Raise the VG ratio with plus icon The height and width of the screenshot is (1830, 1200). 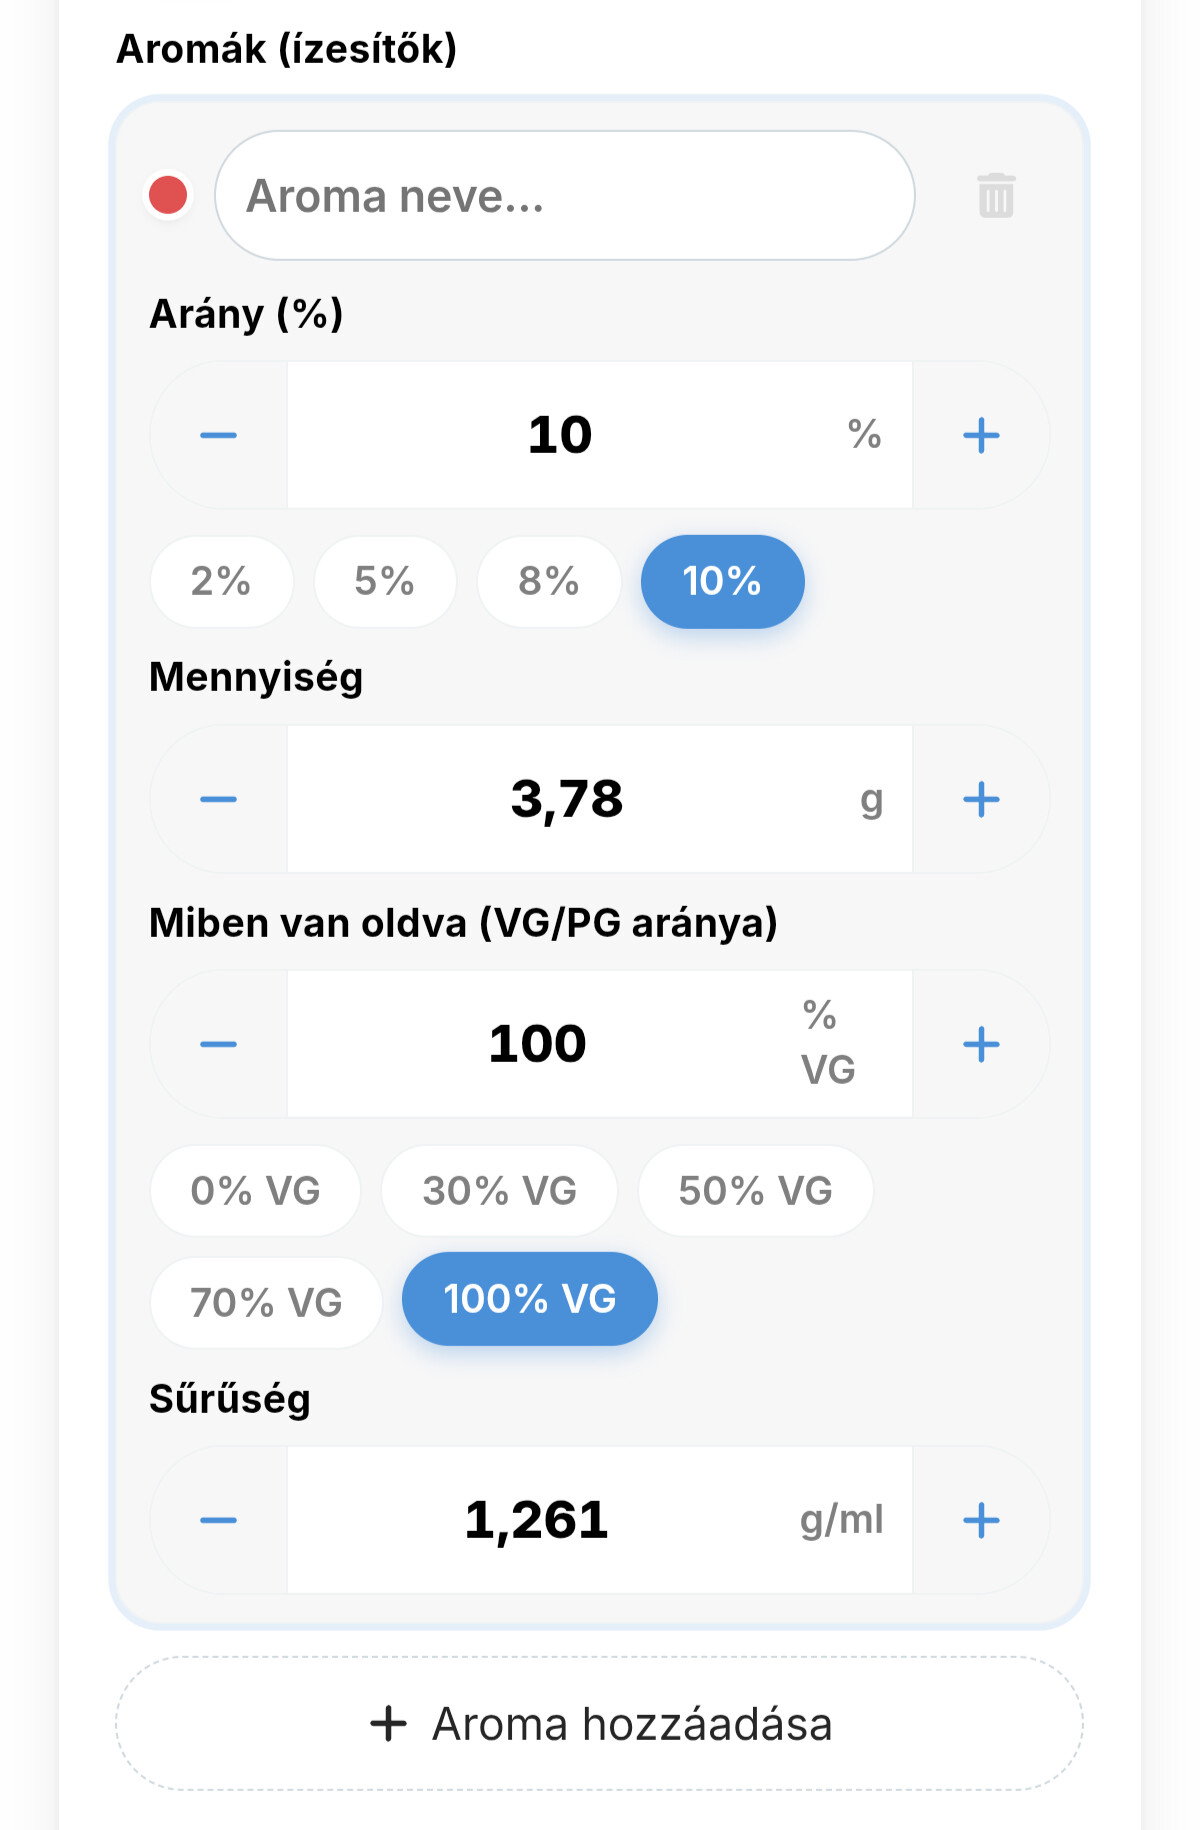click(x=981, y=1044)
